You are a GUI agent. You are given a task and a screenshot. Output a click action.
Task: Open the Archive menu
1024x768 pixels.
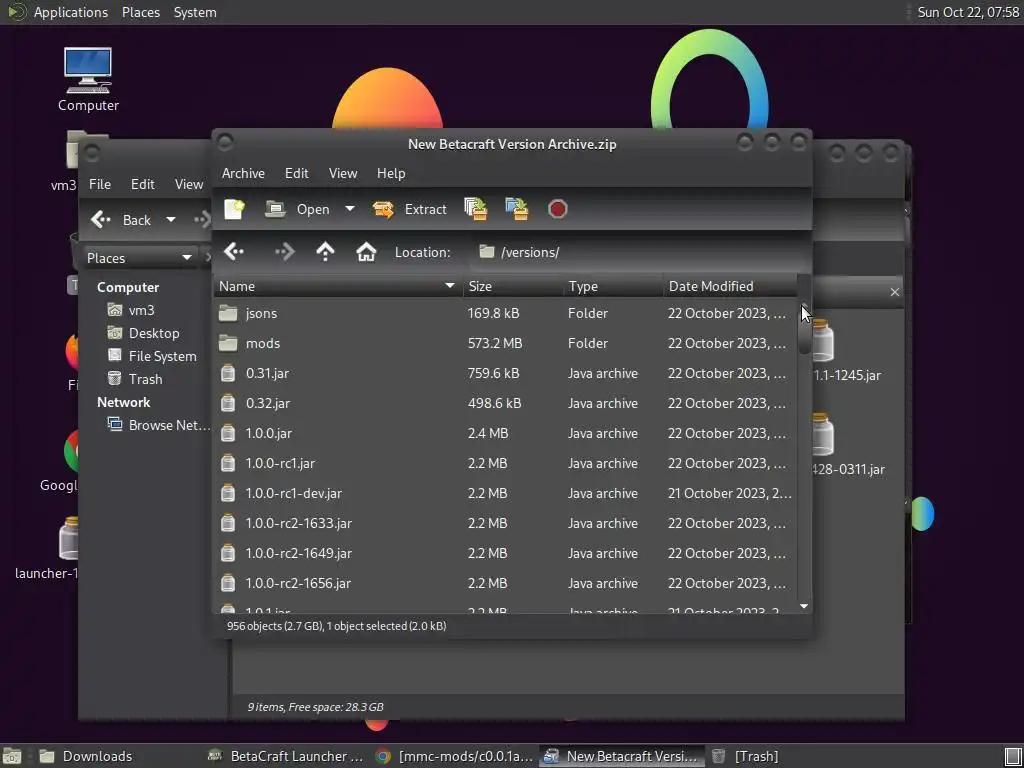tap(243, 173)
